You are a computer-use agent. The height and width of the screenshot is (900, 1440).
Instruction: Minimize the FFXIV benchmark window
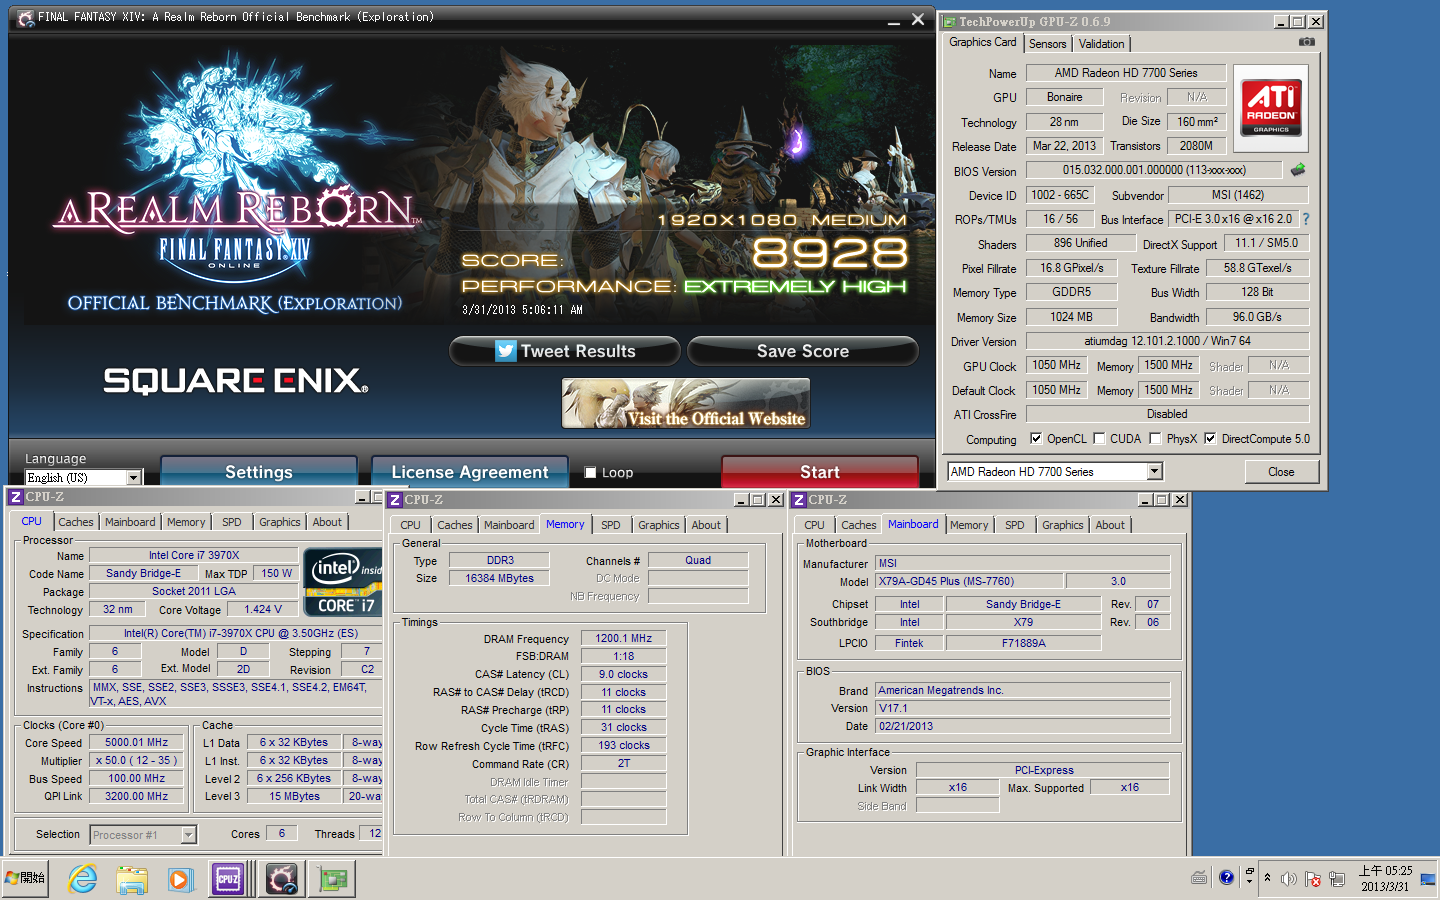[894, 20]
